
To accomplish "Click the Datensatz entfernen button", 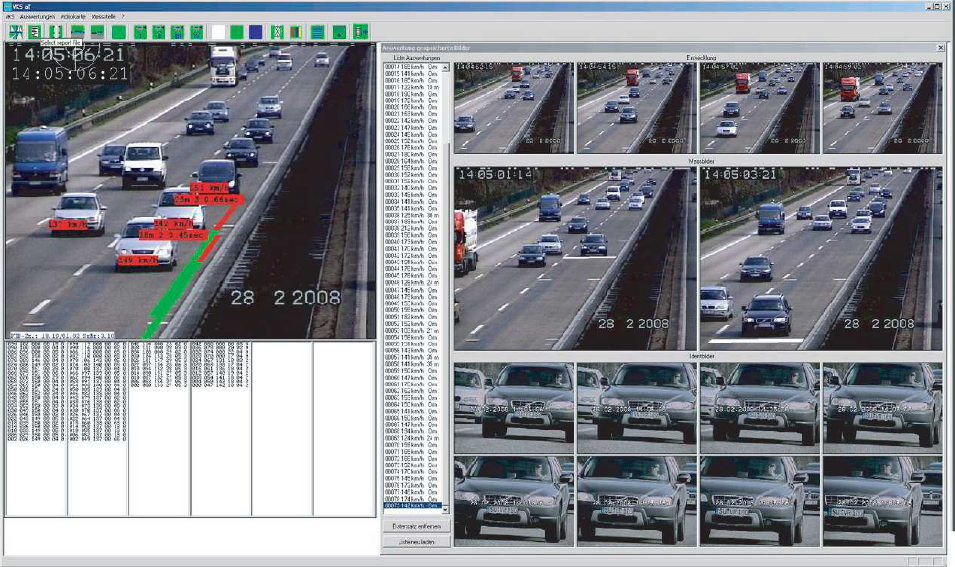I will coord(417,526).
